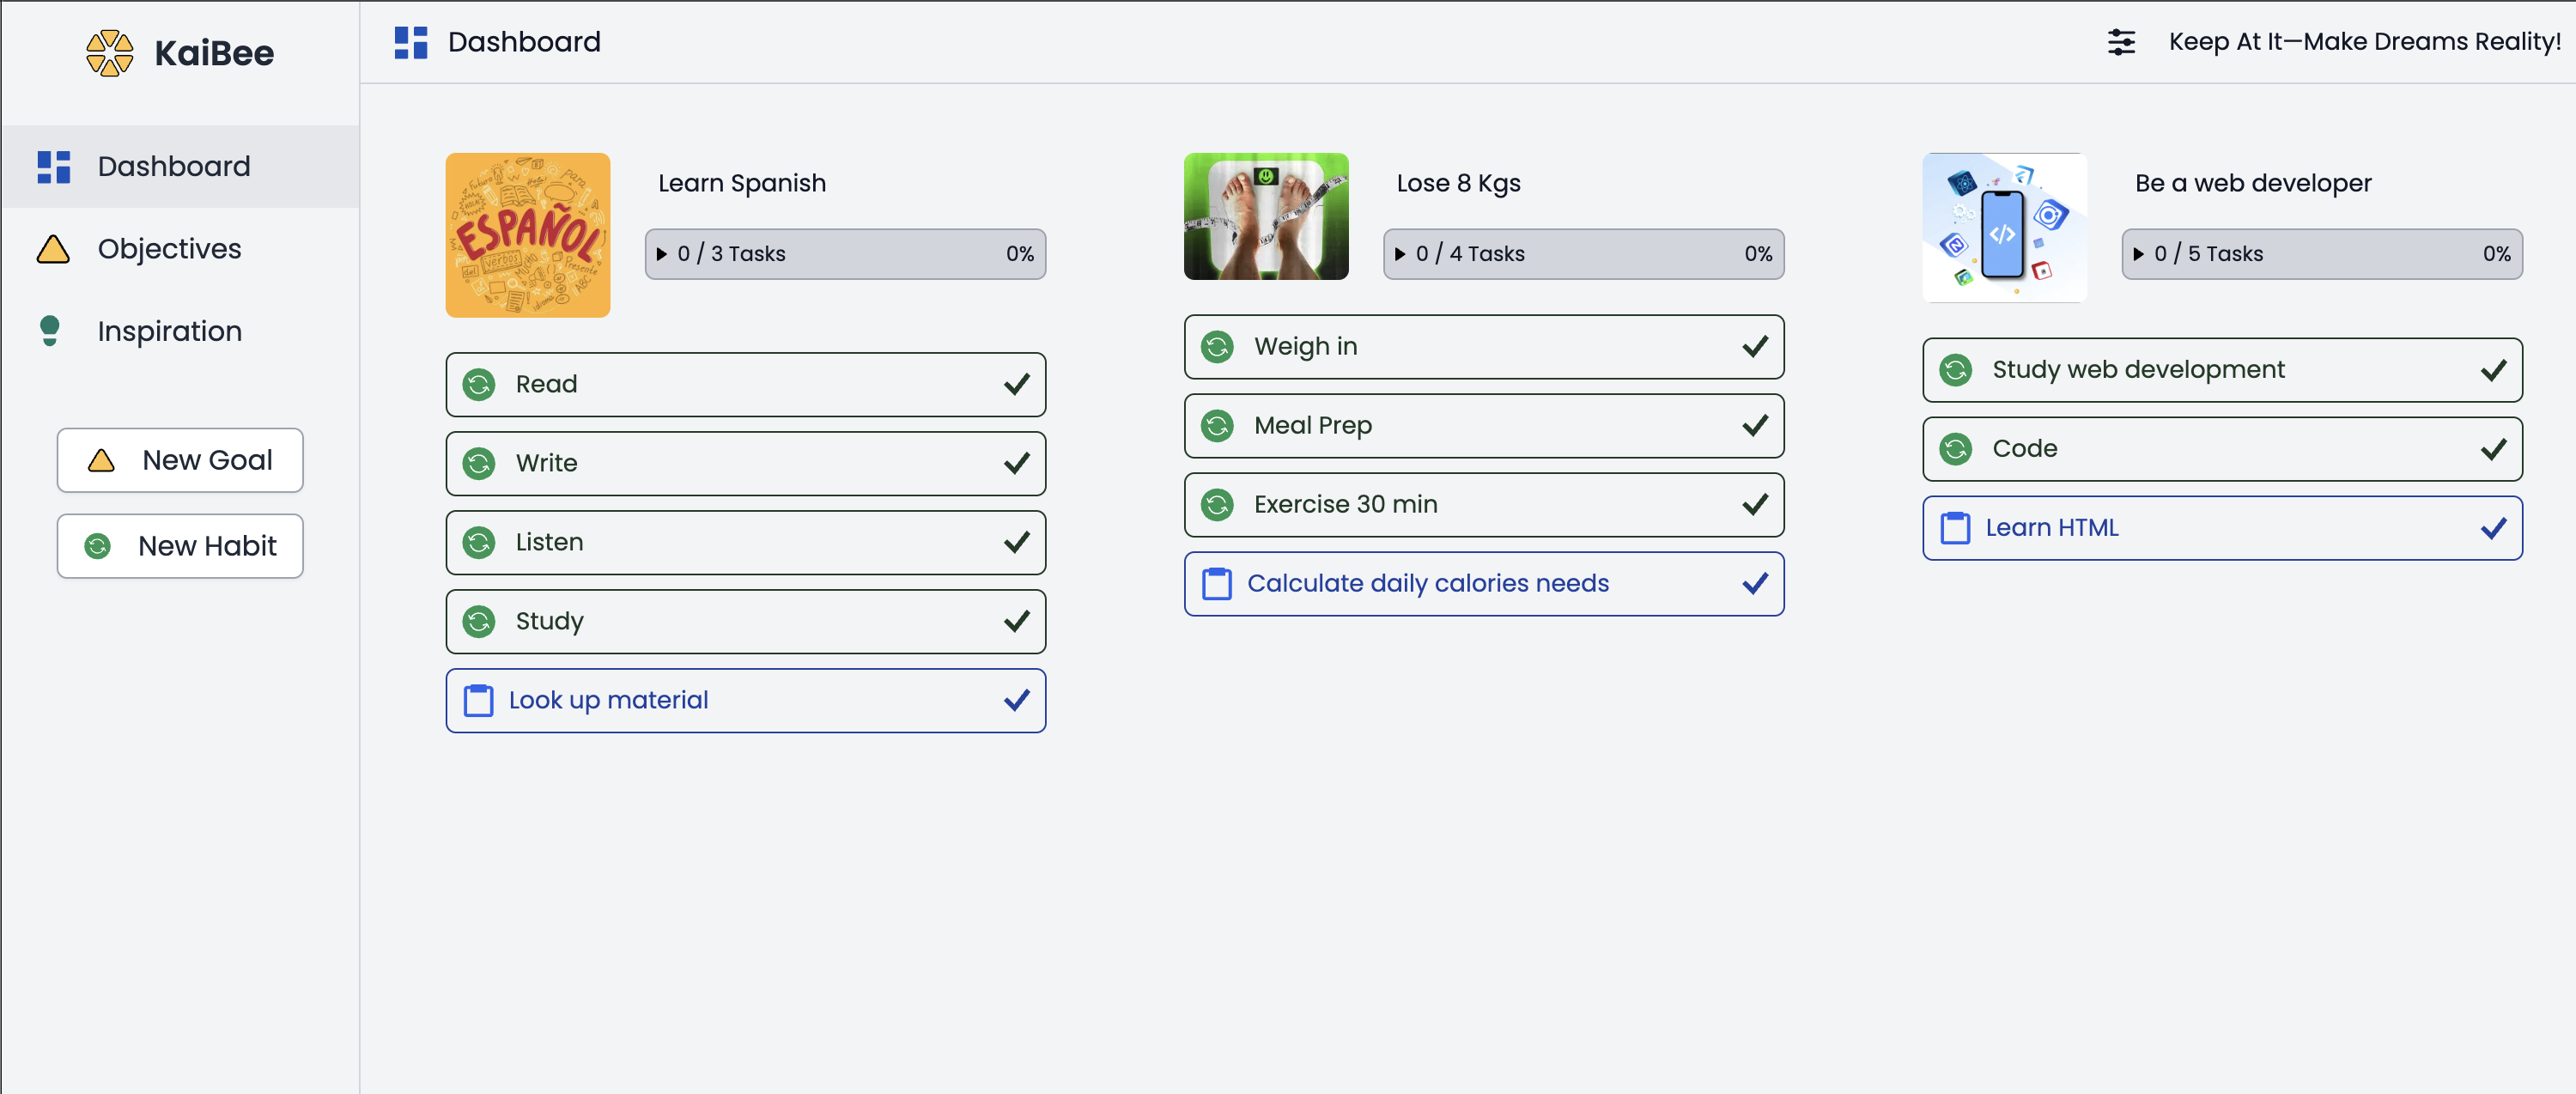Image resolution: width=2576 pixels, height=1094 pixels.
Task: Open the Inspiration sidebar item
Action: 169,332
